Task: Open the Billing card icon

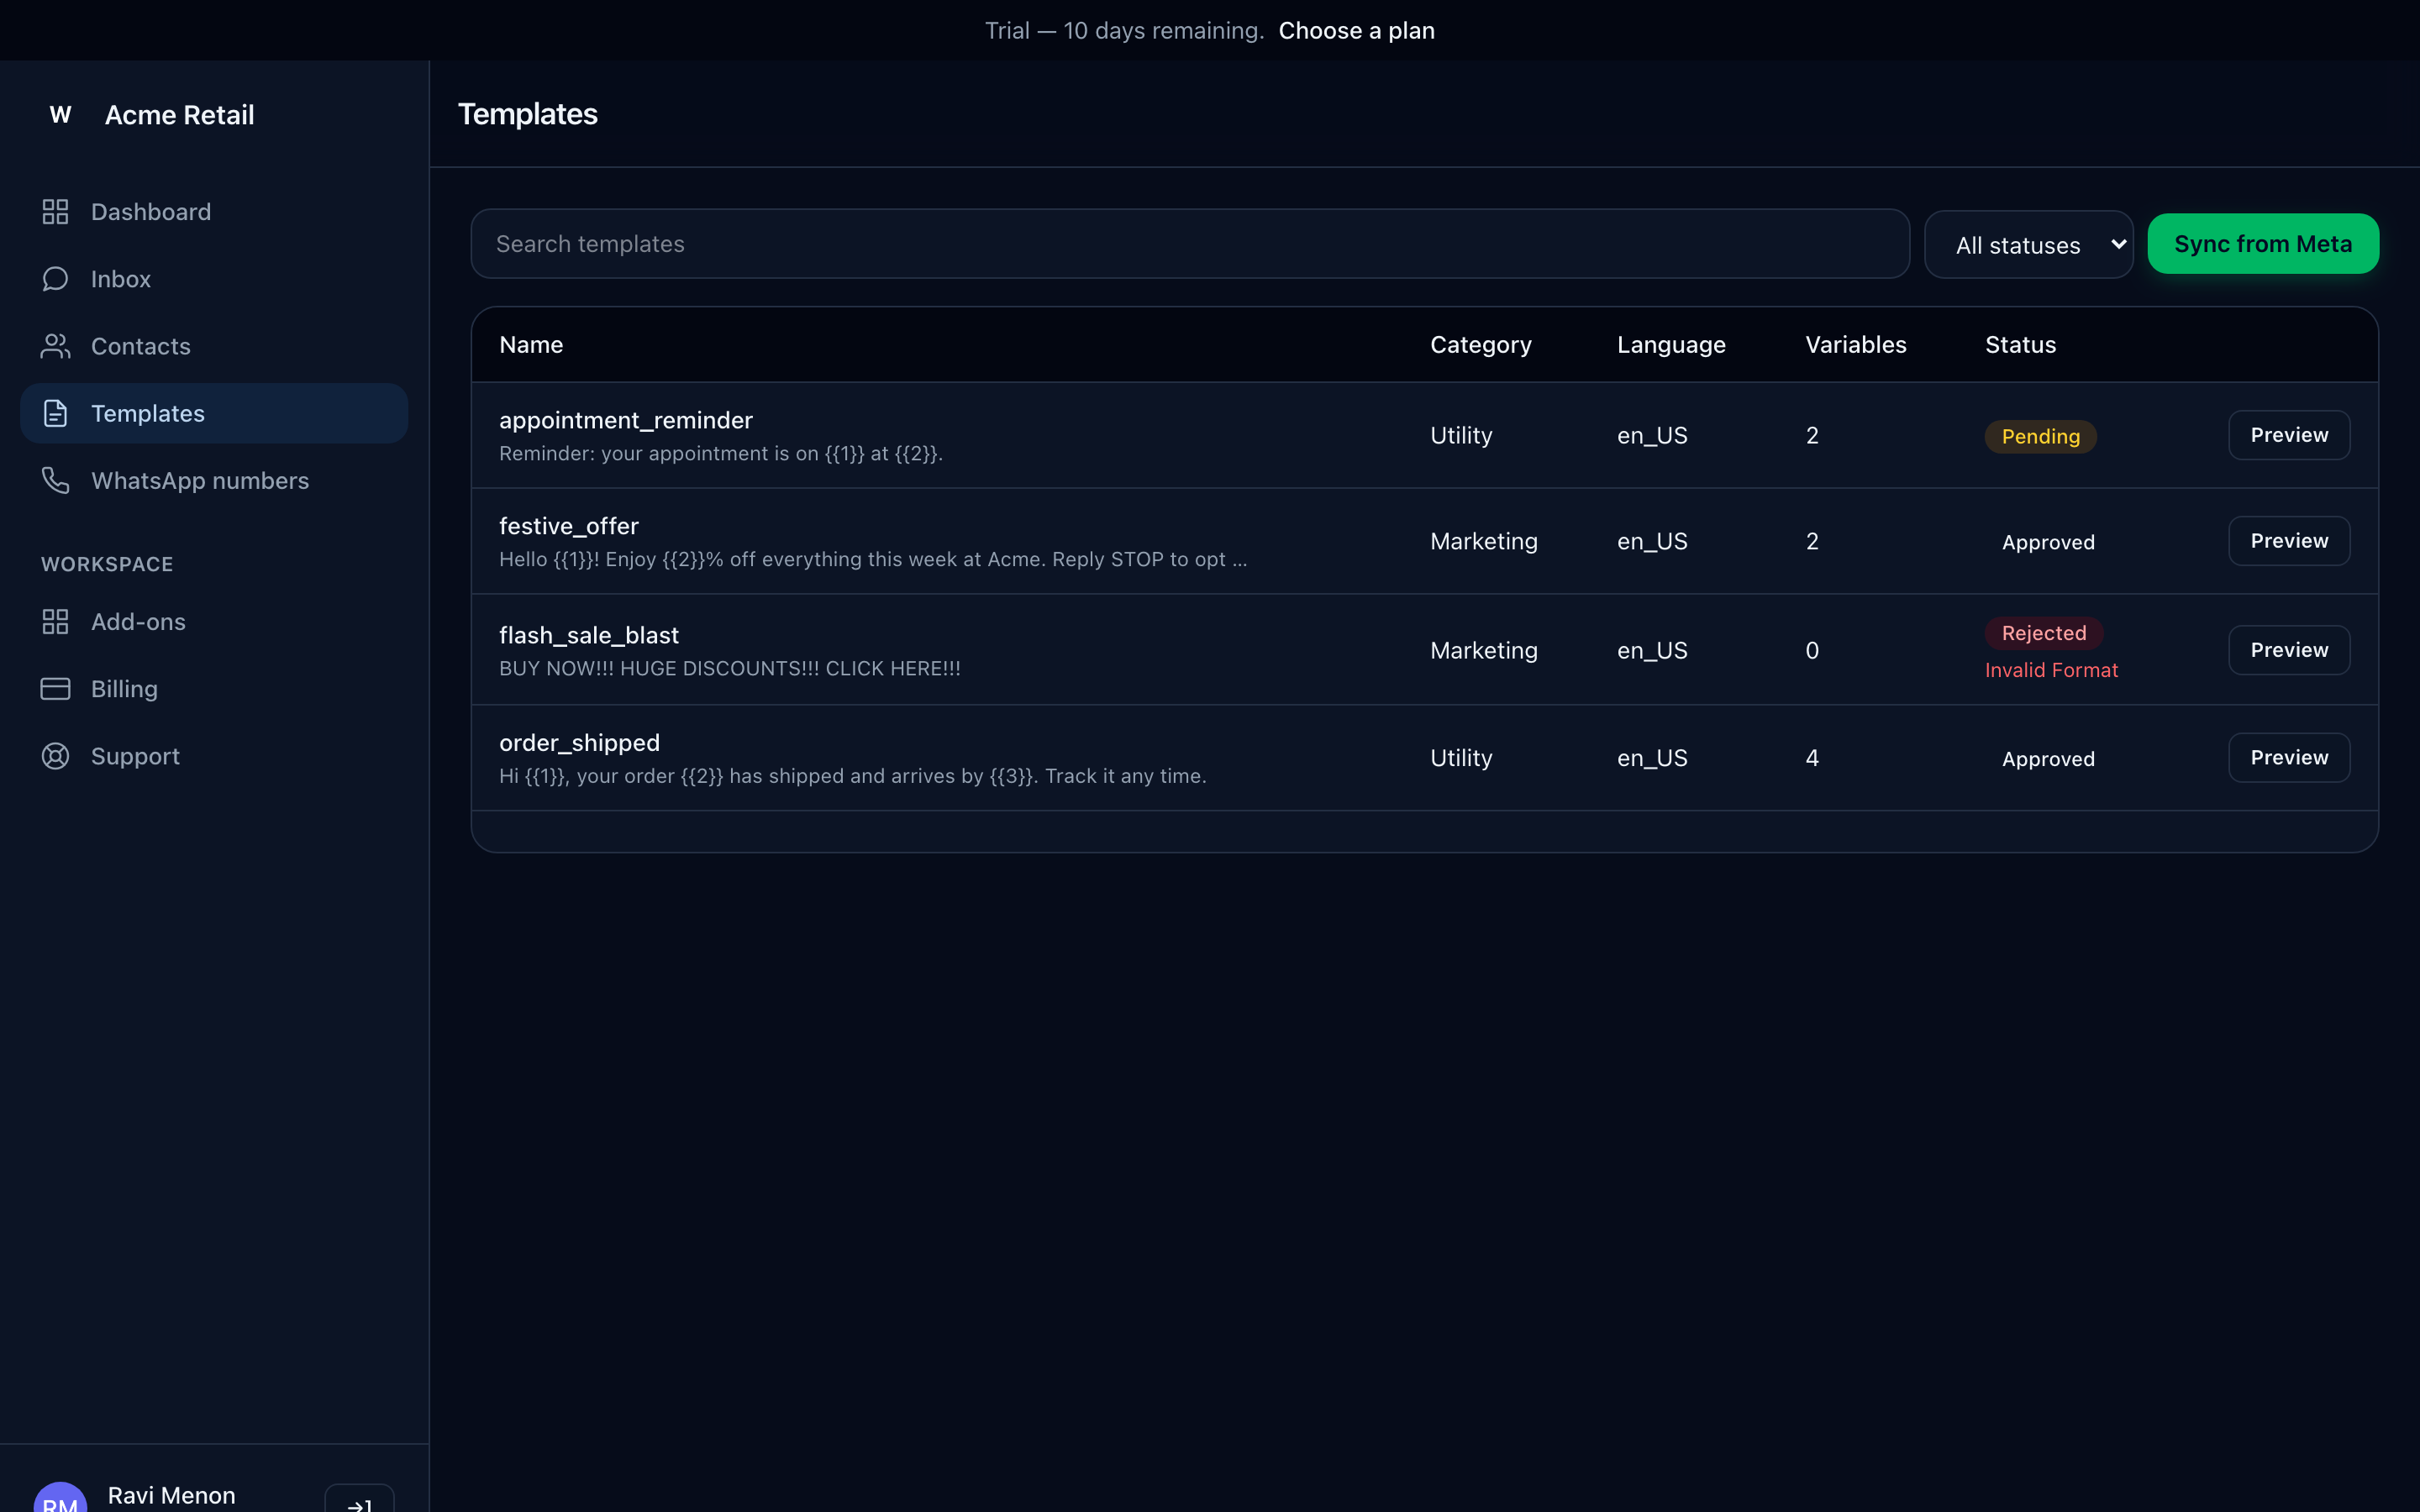Action: coord(55,689)
